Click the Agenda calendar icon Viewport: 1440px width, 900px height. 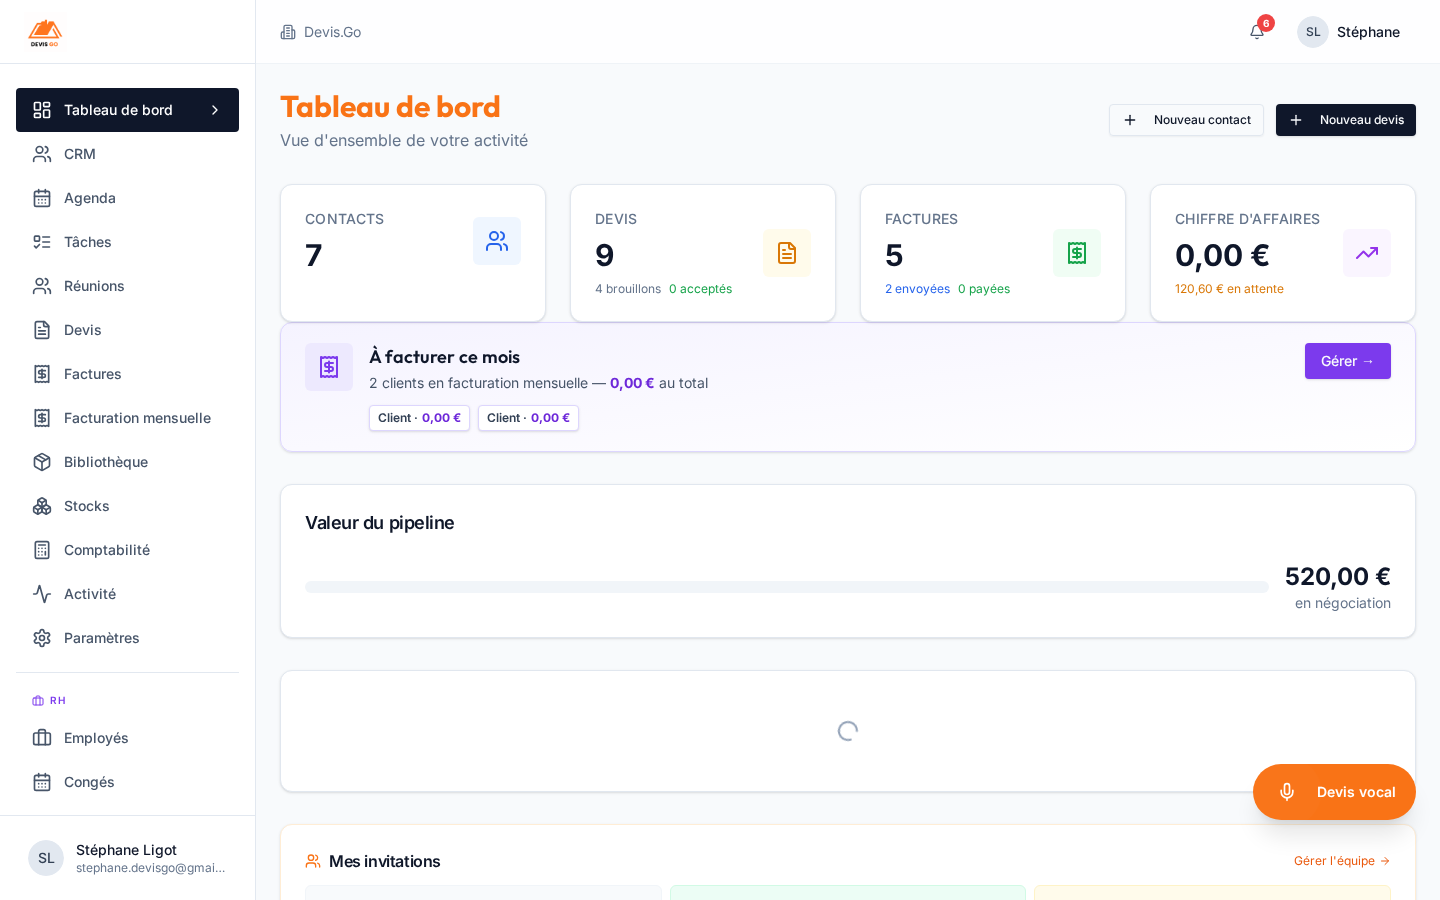pyautogui.click(x=42, y=198)
